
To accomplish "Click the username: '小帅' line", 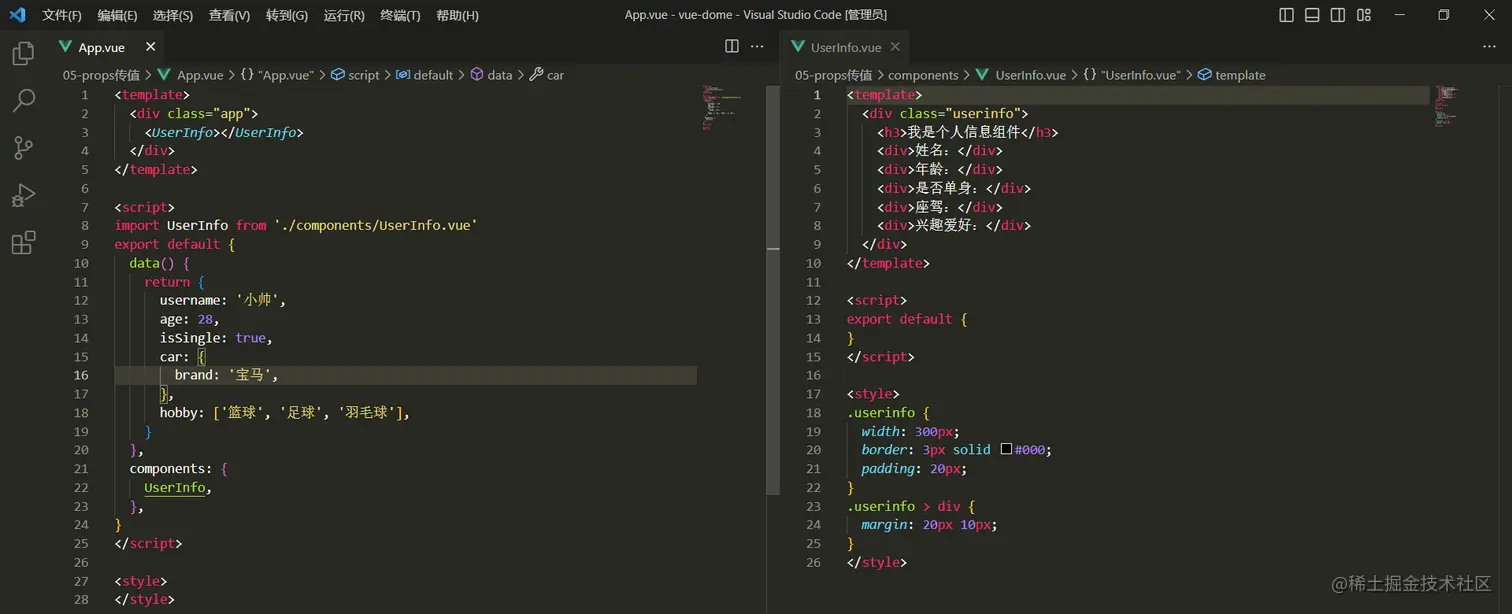I will pyautogui.click(x=223, y=300).
